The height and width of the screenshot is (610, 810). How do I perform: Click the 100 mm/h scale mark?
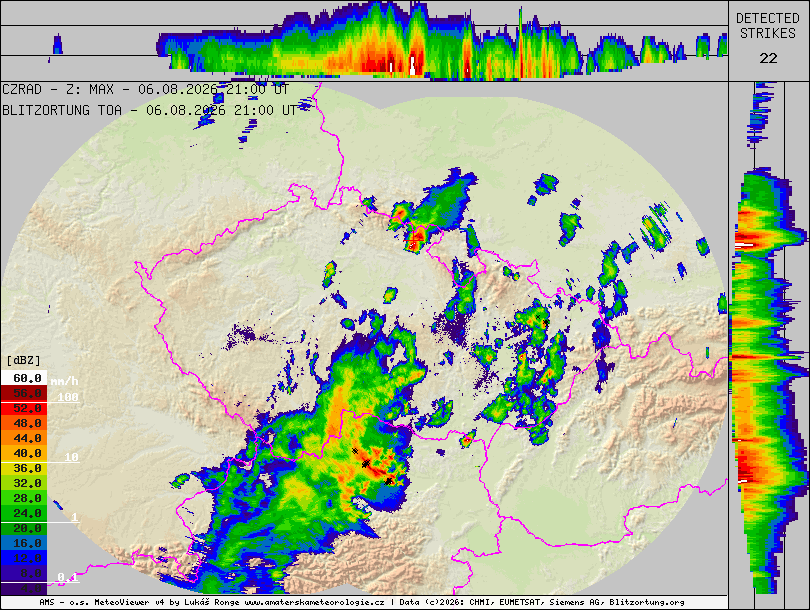click(x=68, y=397)
